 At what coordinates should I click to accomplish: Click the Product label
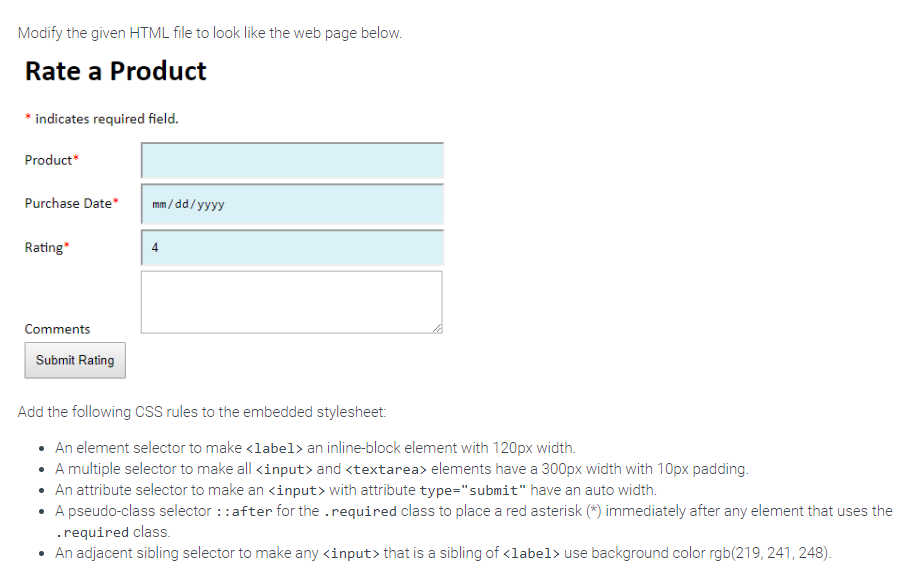coord(48,160)
